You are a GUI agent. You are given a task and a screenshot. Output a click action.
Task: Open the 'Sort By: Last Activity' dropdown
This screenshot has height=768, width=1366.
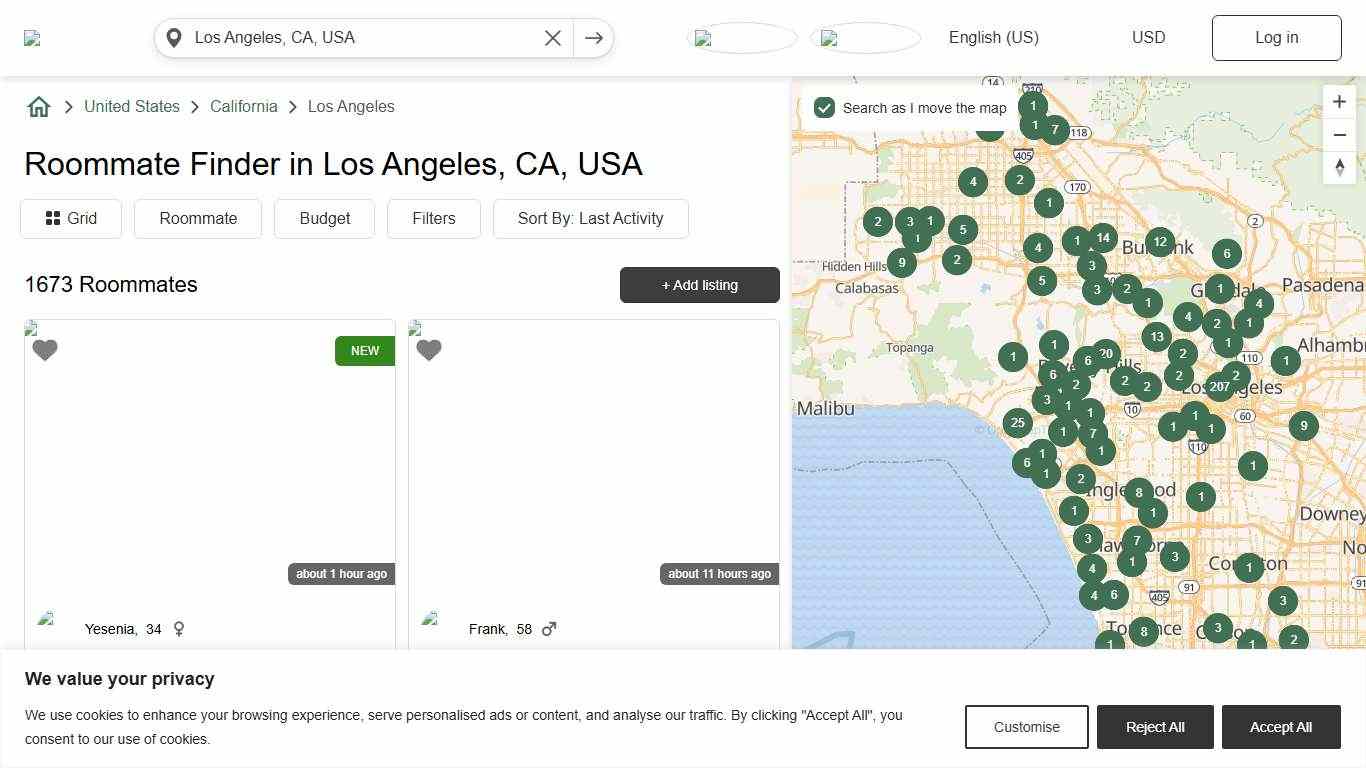coord(590,218)
